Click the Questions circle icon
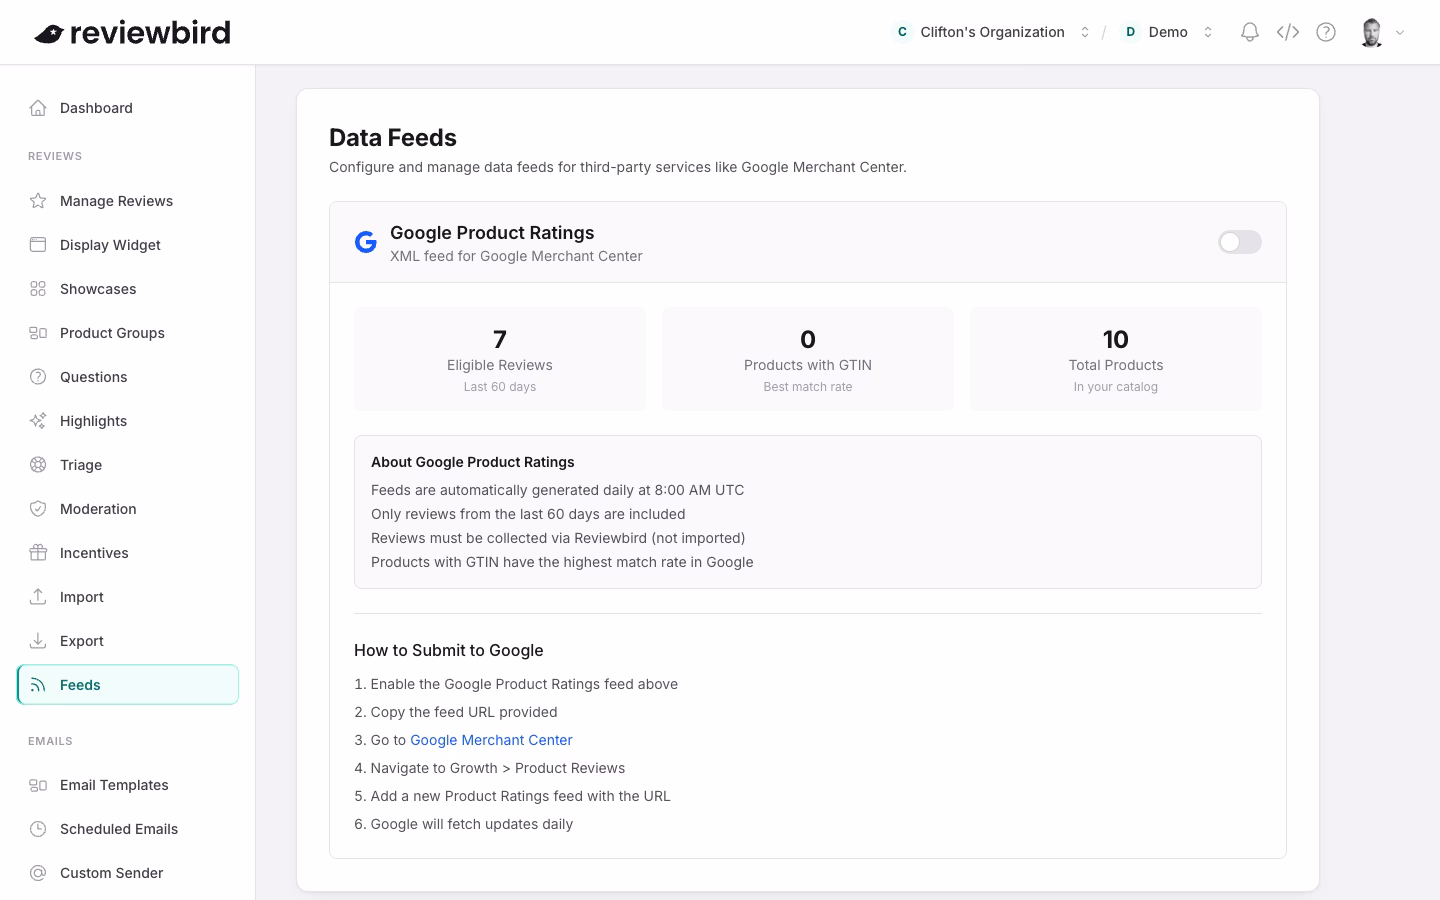 tap(38, 377)
